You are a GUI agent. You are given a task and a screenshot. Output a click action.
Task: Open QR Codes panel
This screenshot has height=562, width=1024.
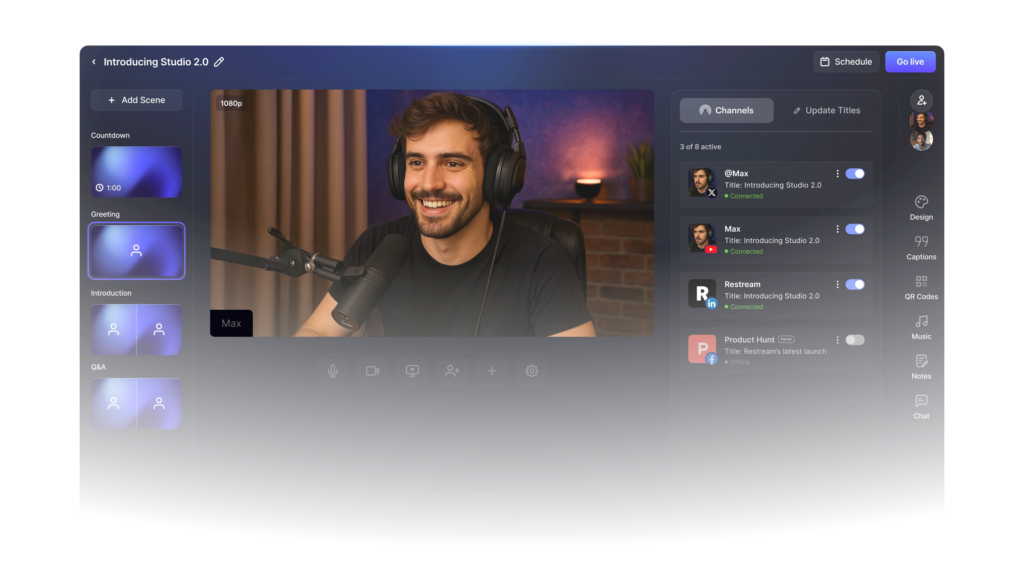point(921,288)
